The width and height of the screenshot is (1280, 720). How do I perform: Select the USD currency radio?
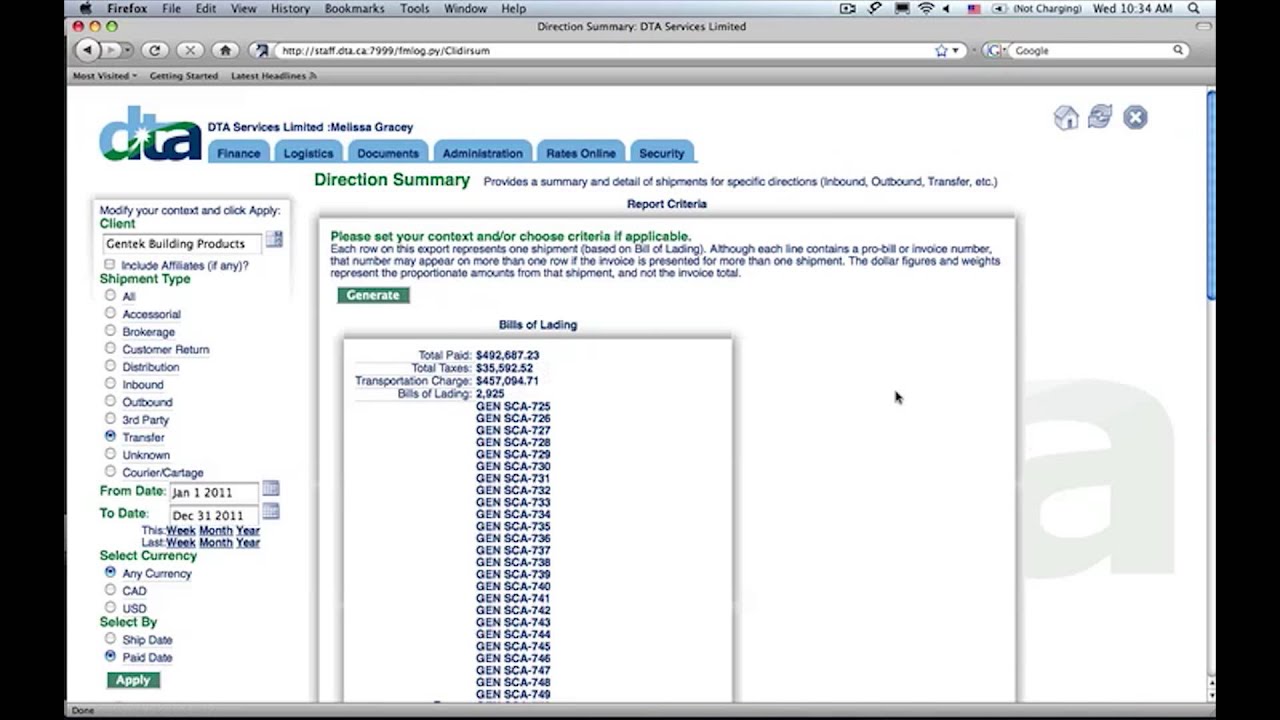click(x=110, y=607)
